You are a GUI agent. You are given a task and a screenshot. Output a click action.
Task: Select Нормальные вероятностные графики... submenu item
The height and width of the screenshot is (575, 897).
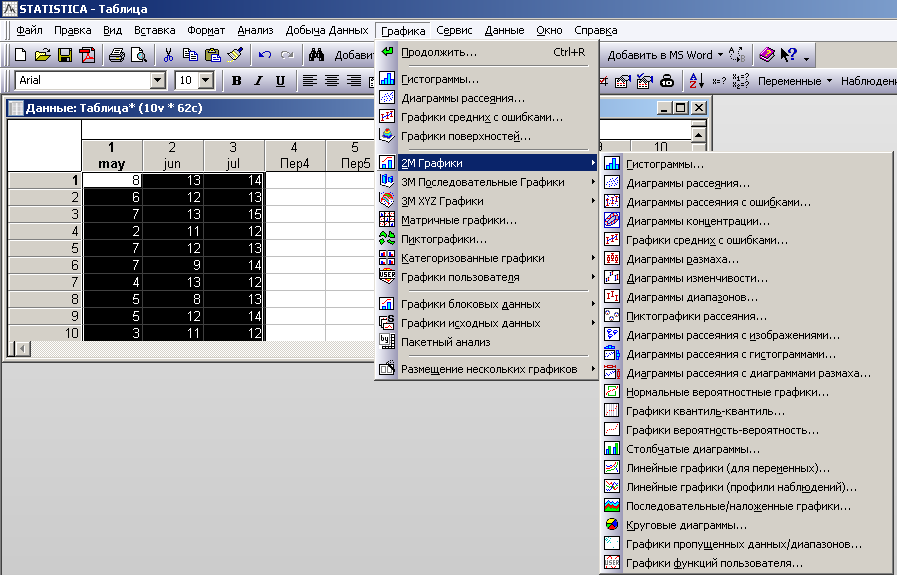click(x=746, y=392)
